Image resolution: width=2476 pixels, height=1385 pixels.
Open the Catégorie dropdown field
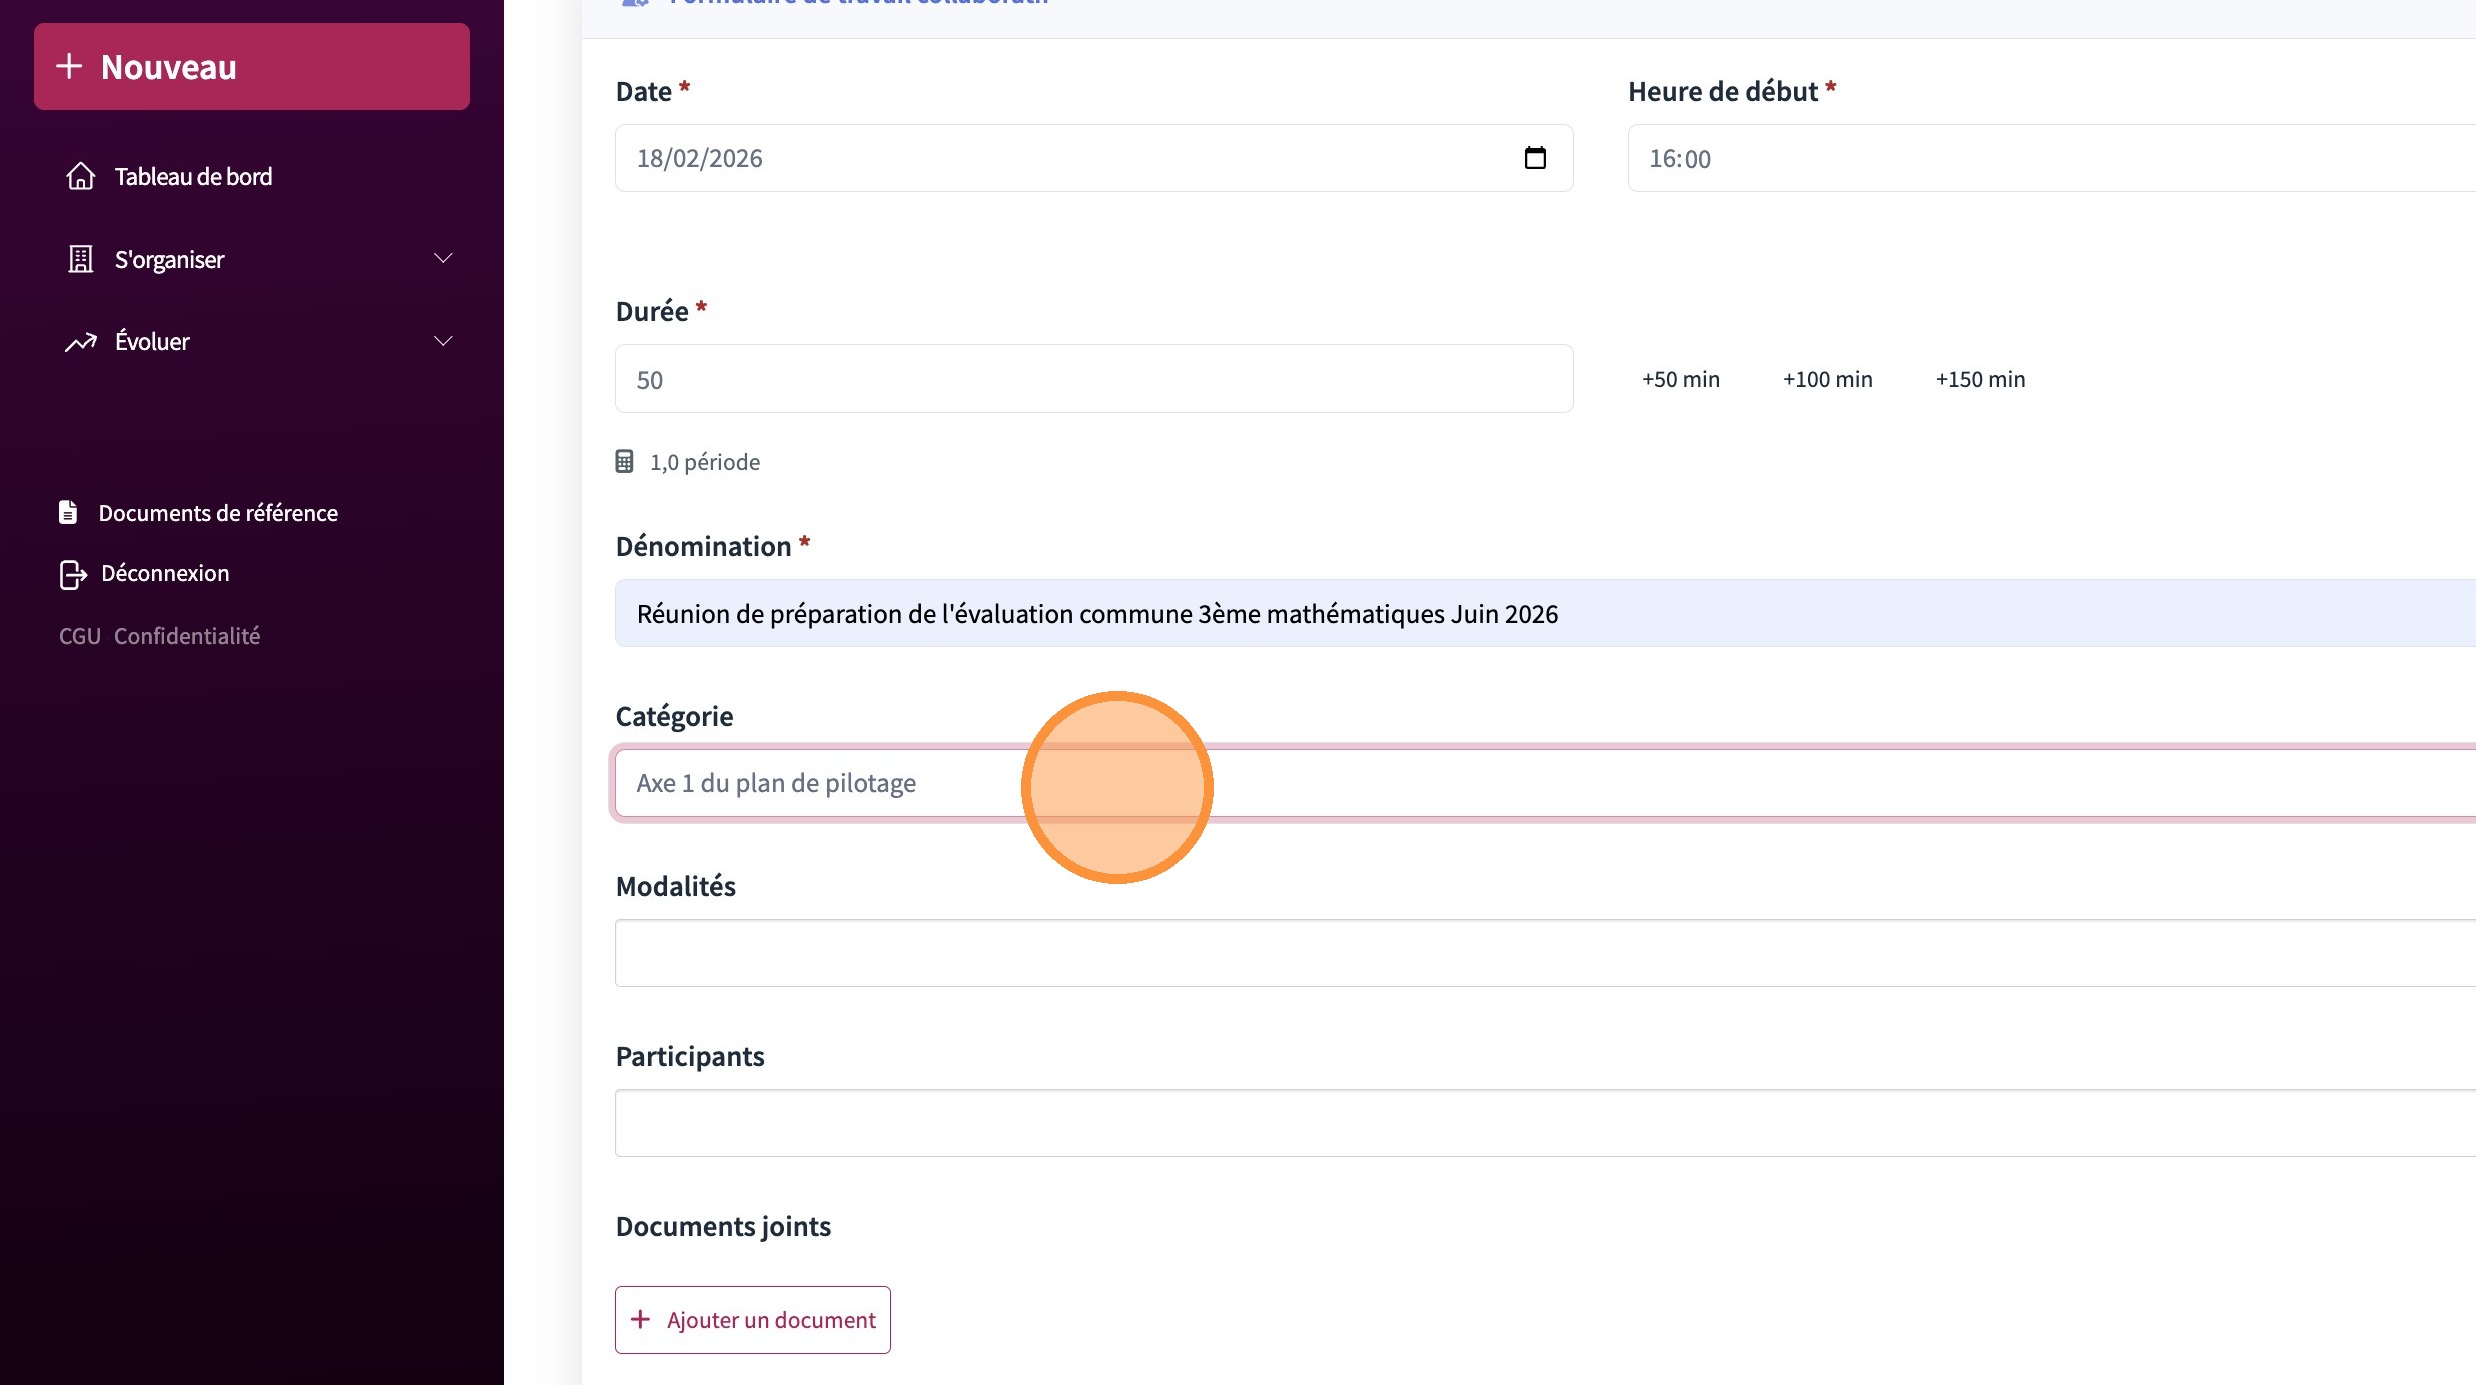(1500, 783)
